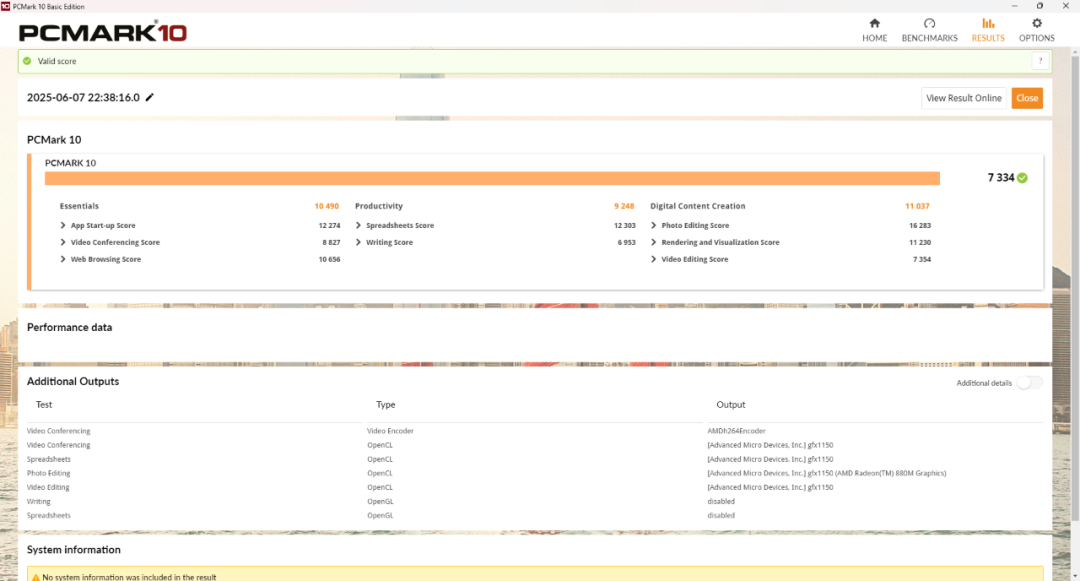Click the AMDh264Encoder output value

click(736, 431)
